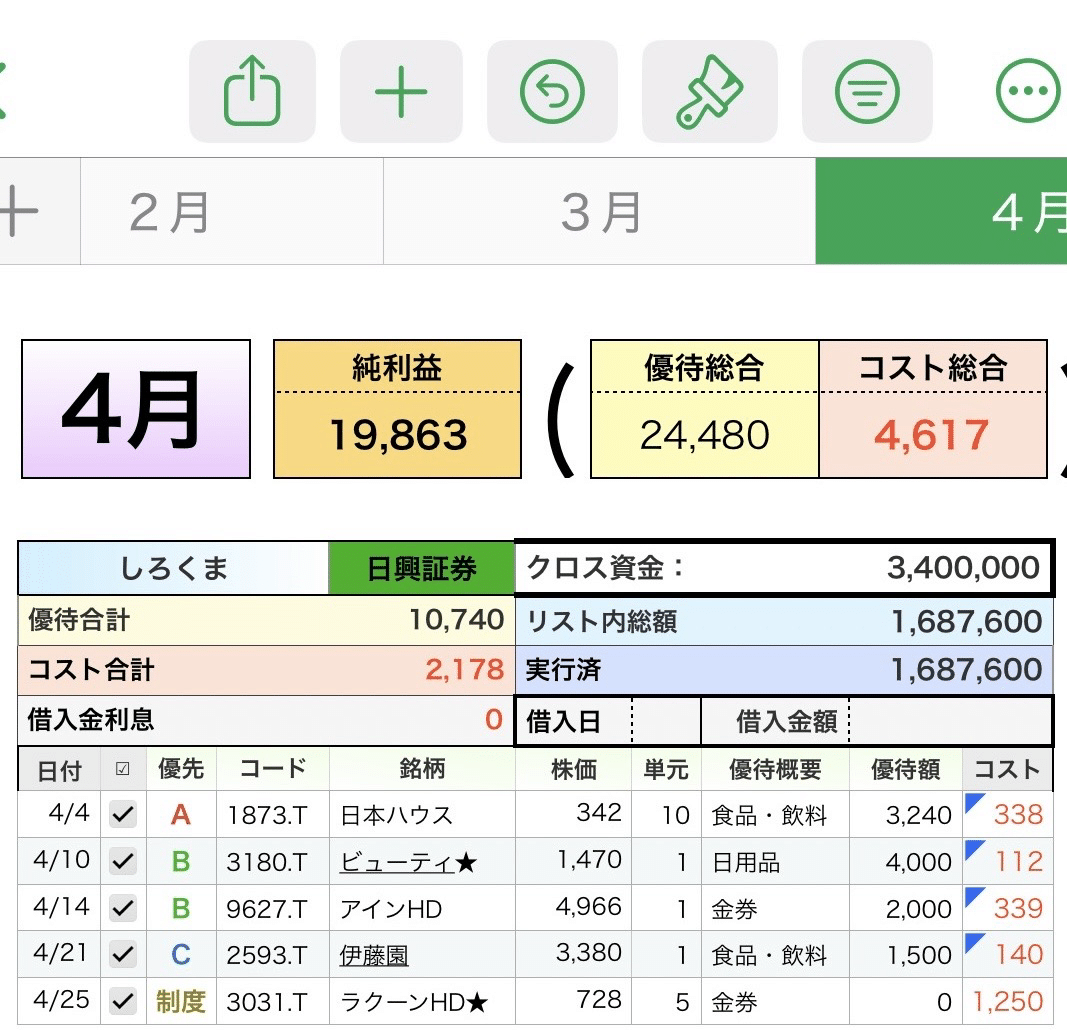Tap the Share icon in the toolbar
Viewport: 1067px width, 1030px height.
pos(252,89)
